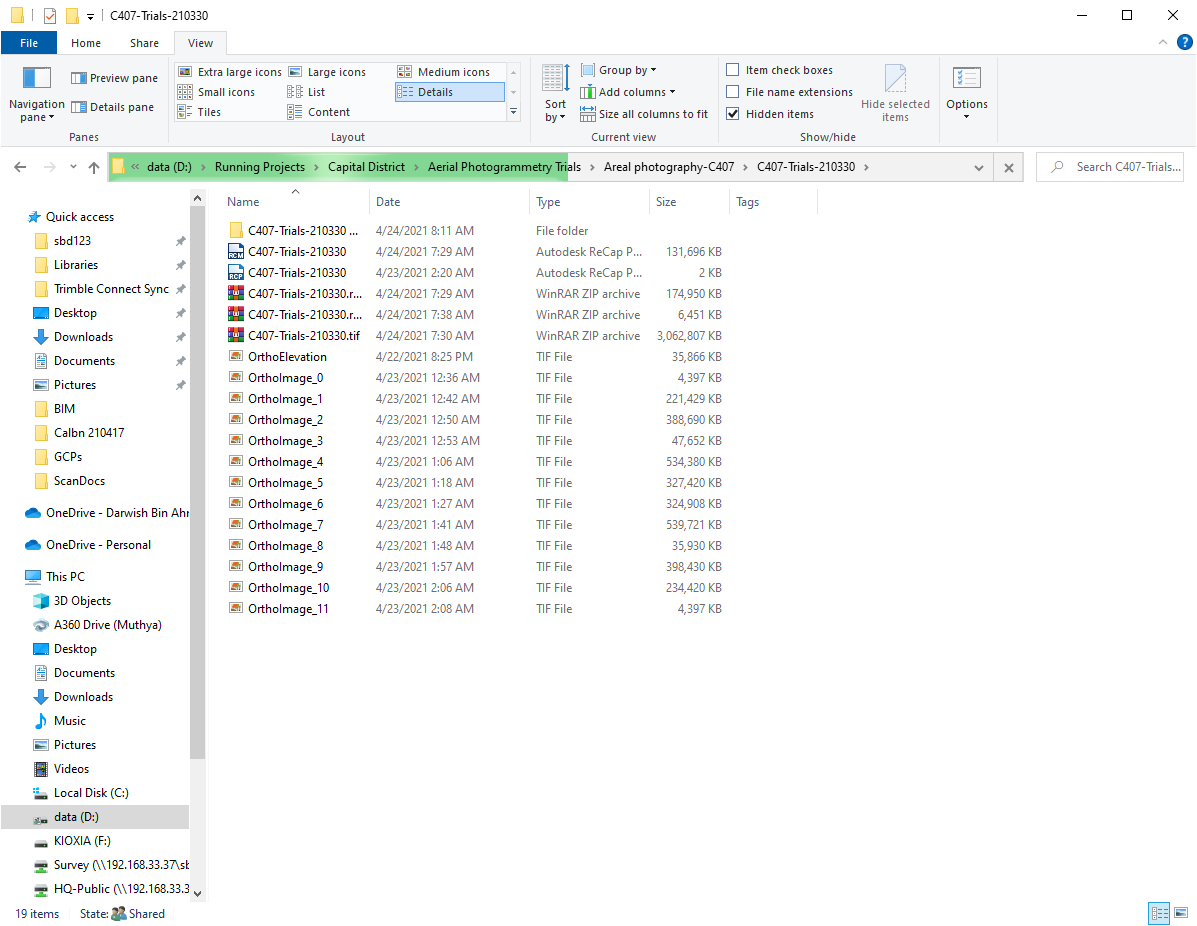Select the Sort by tool
This screenshot has width=1197, height=926.
pos(554,94)
